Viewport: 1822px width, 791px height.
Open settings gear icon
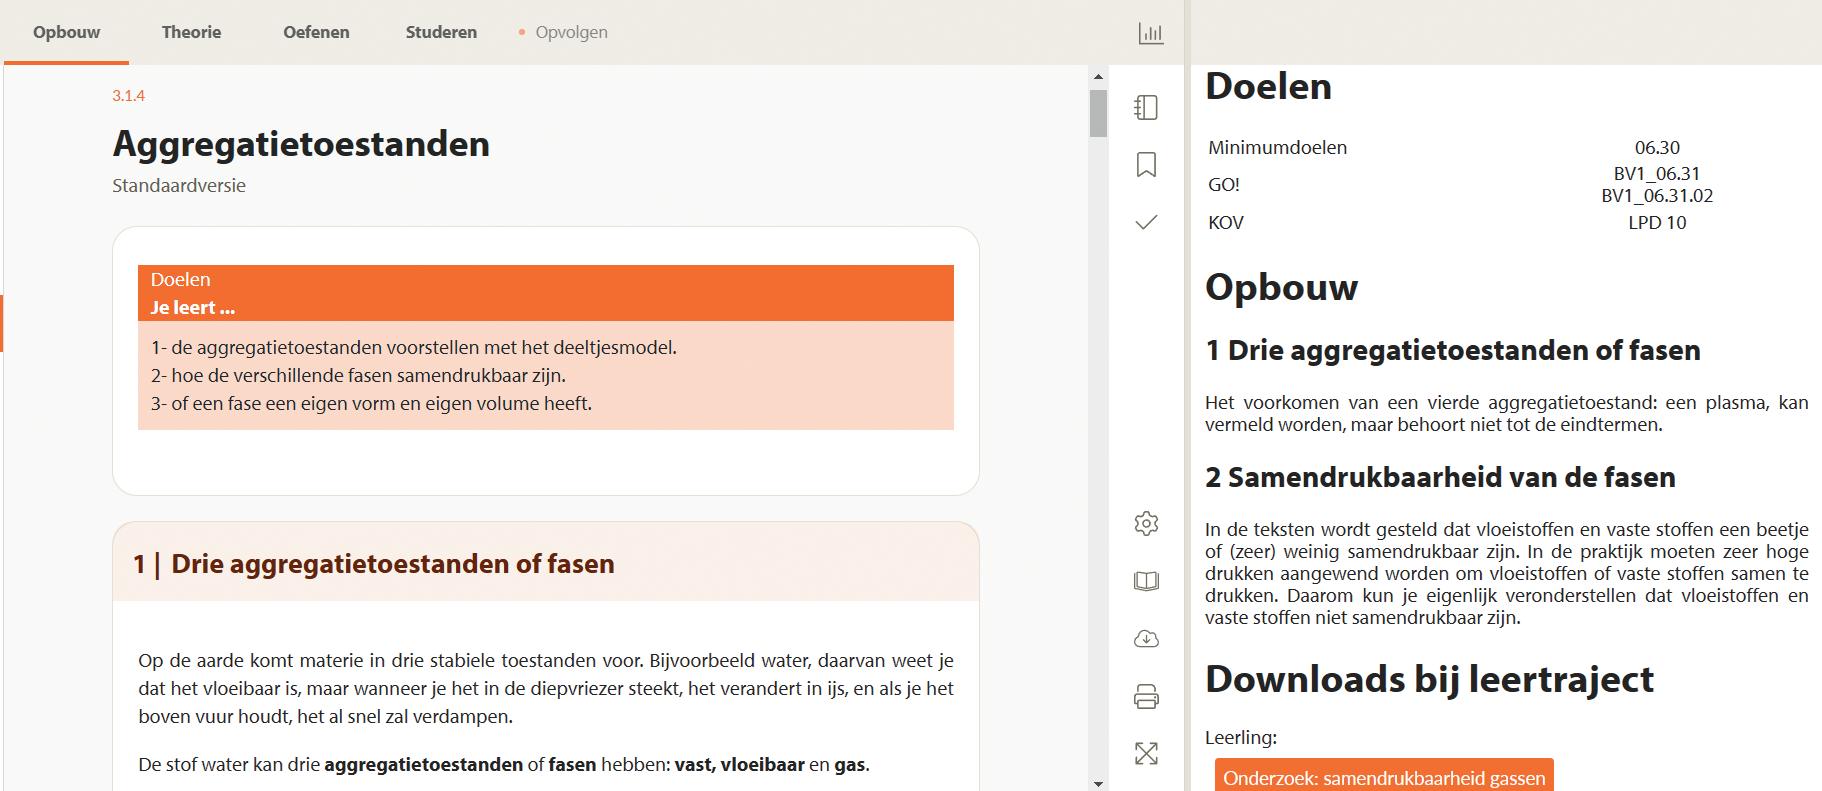point(1146,523)
